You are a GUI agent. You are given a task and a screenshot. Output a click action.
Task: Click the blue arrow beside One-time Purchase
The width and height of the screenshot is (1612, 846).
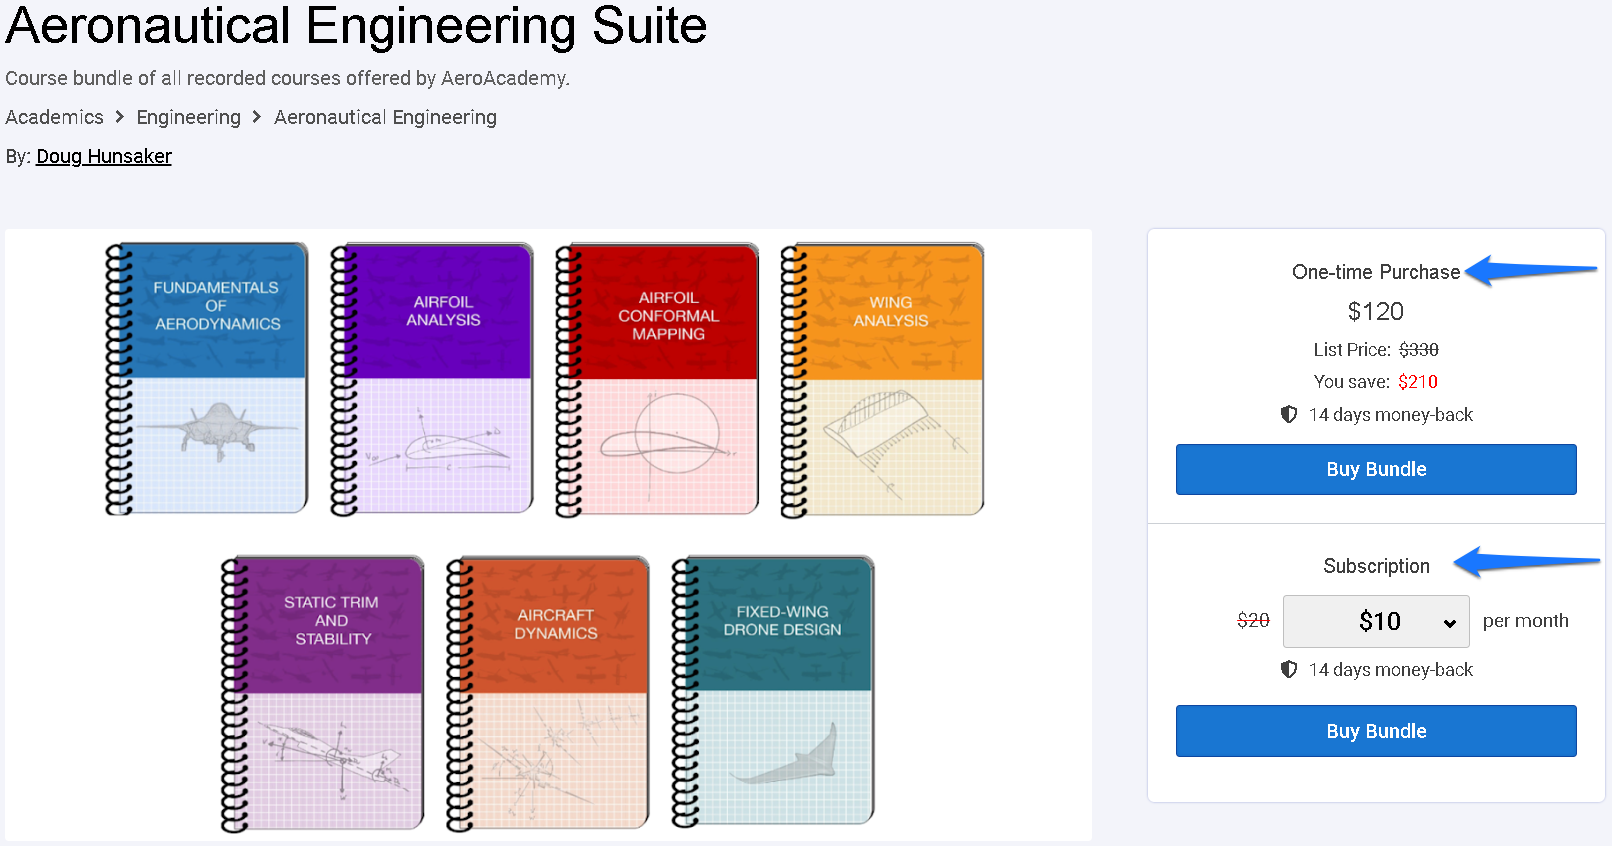[1529, 270]
